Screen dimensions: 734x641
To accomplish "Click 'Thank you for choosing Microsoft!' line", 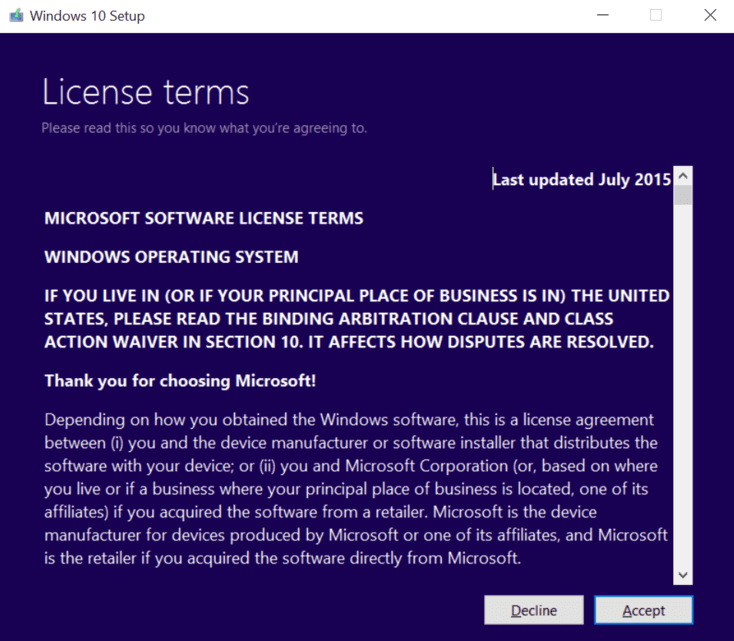I will click(180, 381).
